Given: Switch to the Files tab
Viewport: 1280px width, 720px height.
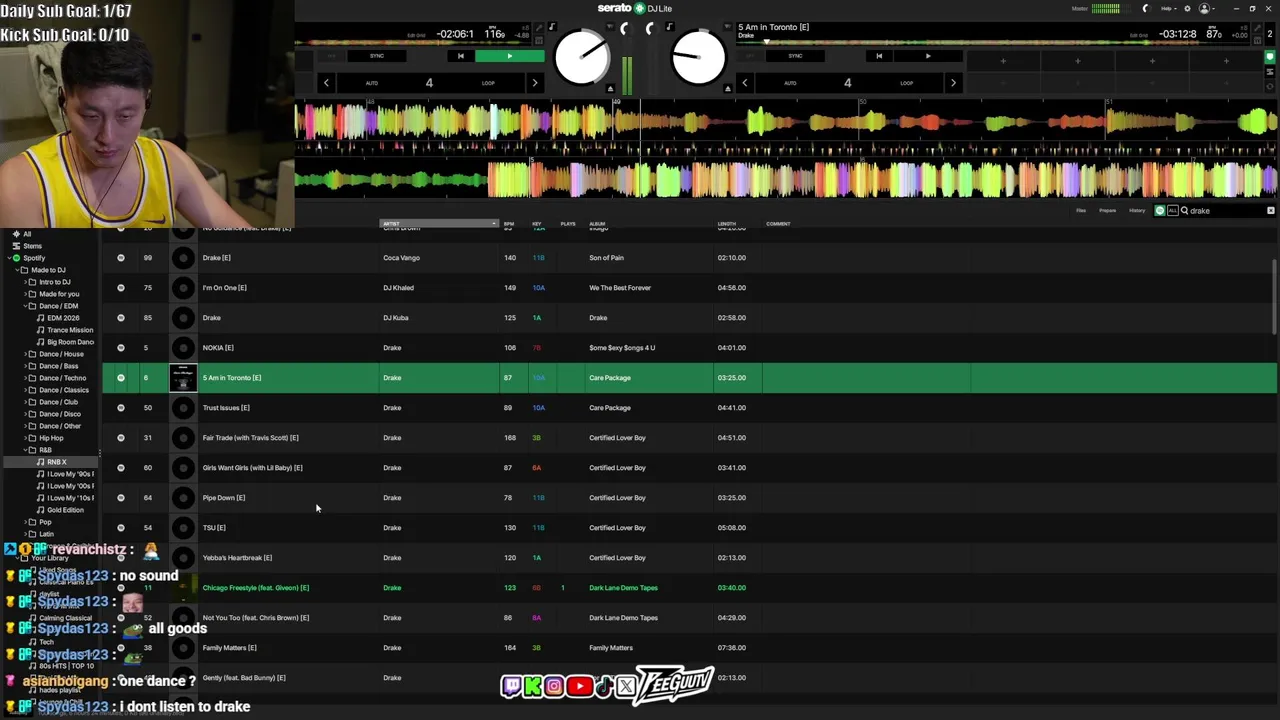Looking at the screenshot, I should coord(1081,211).
